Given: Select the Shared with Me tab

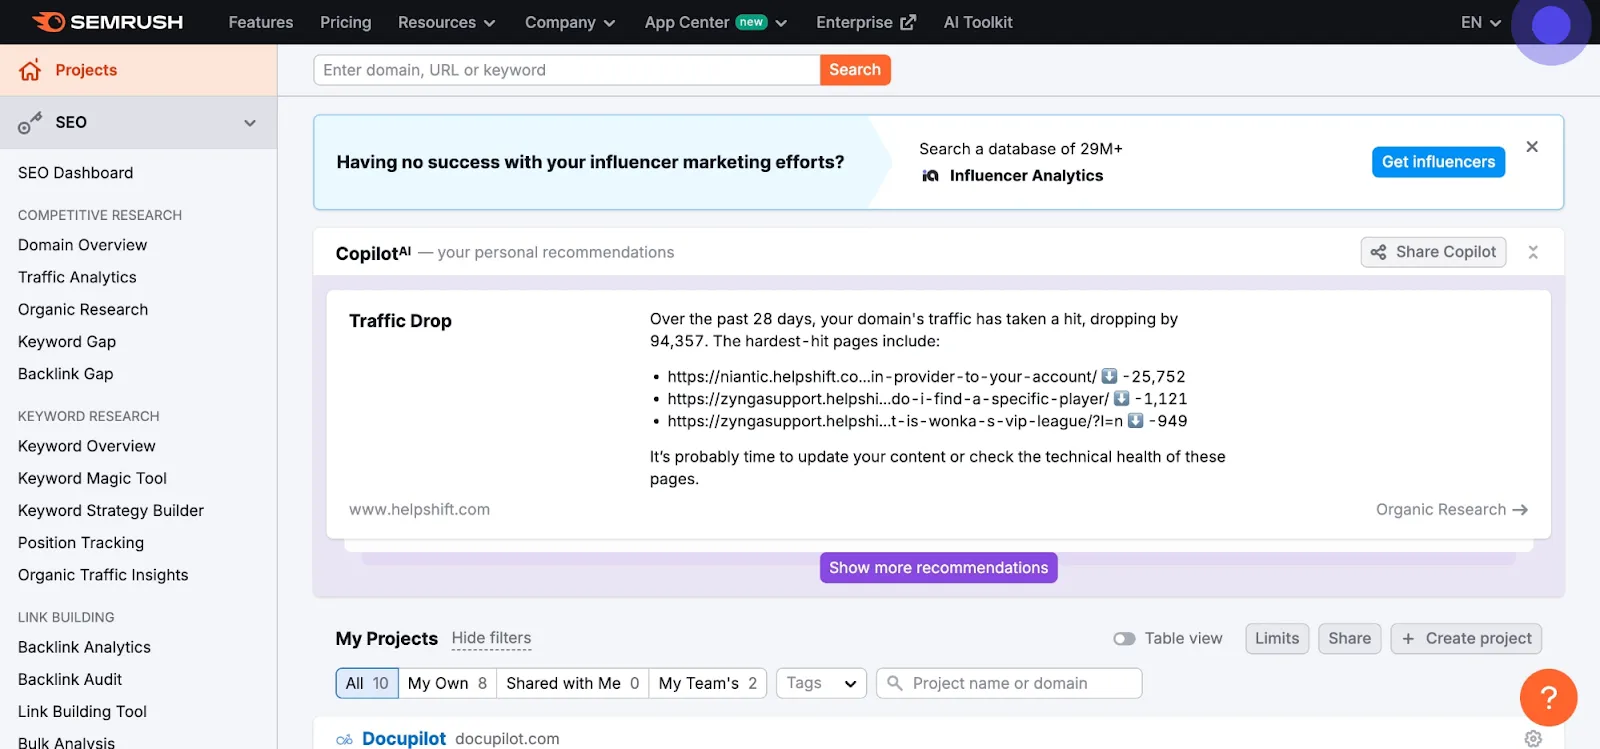Looking at the screenshot, I should (x=572, y=683).
